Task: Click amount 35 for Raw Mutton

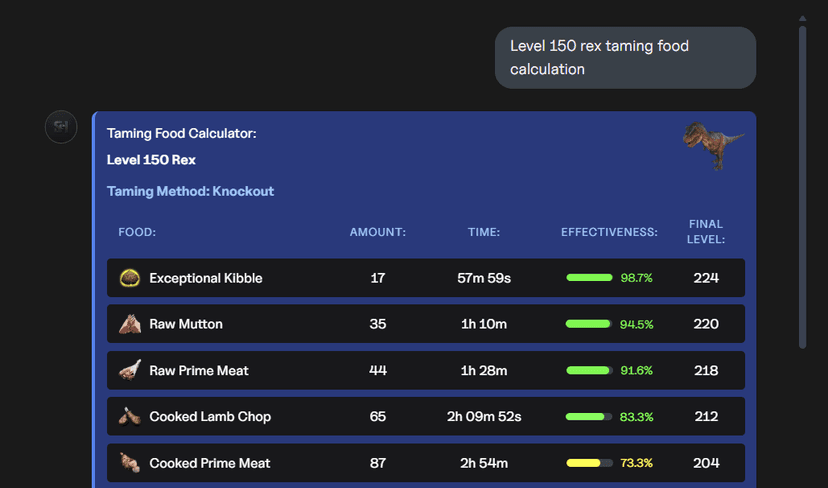Action: click(378, 324)
